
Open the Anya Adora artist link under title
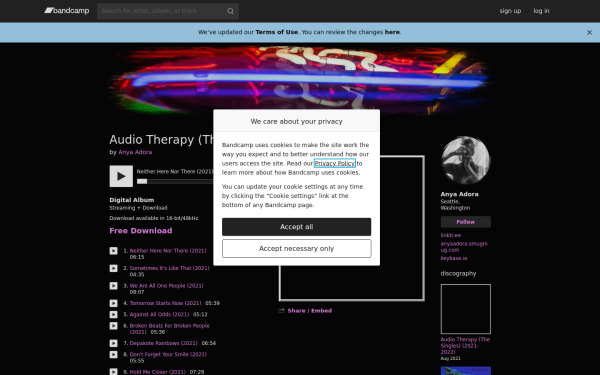(x=135, y=152)
